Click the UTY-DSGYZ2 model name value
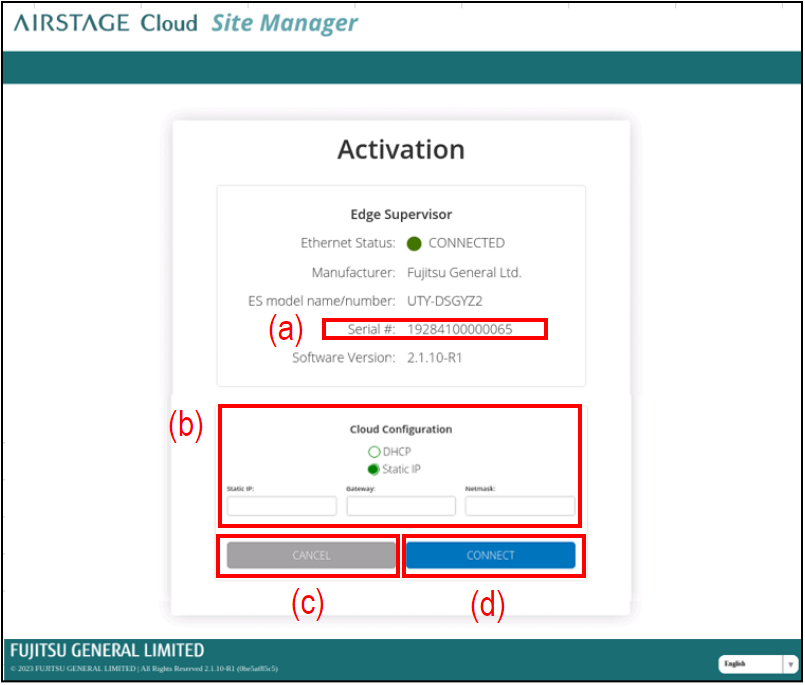Image resolution: width=805 pixels, height=685 pixels. [445, 300]
